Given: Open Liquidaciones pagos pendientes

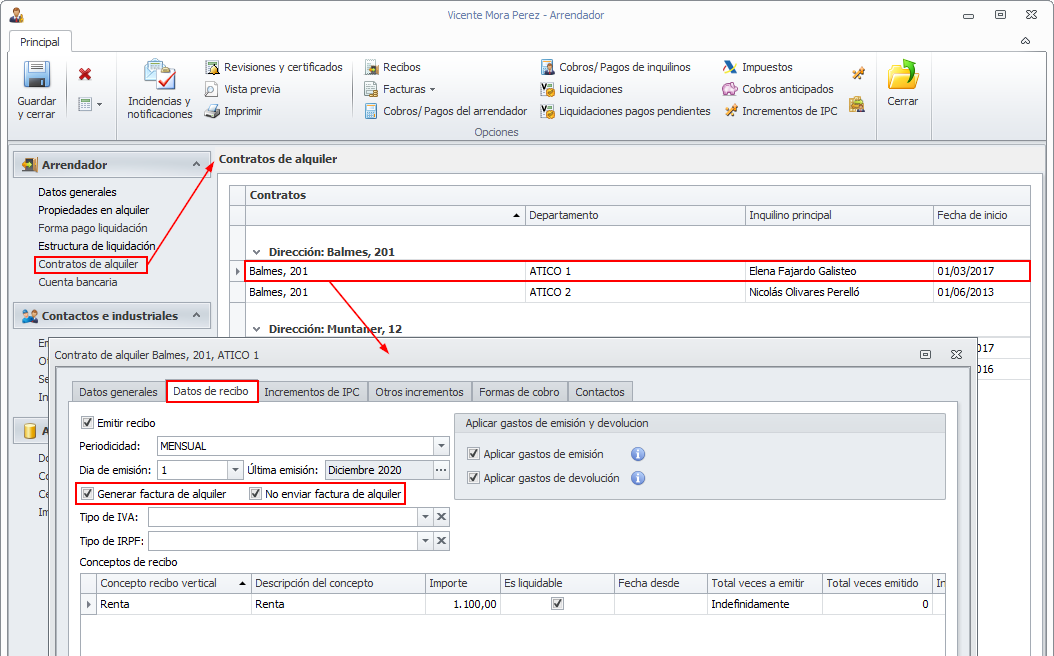Looking at the screenshot, I should (x=625, y=111).
